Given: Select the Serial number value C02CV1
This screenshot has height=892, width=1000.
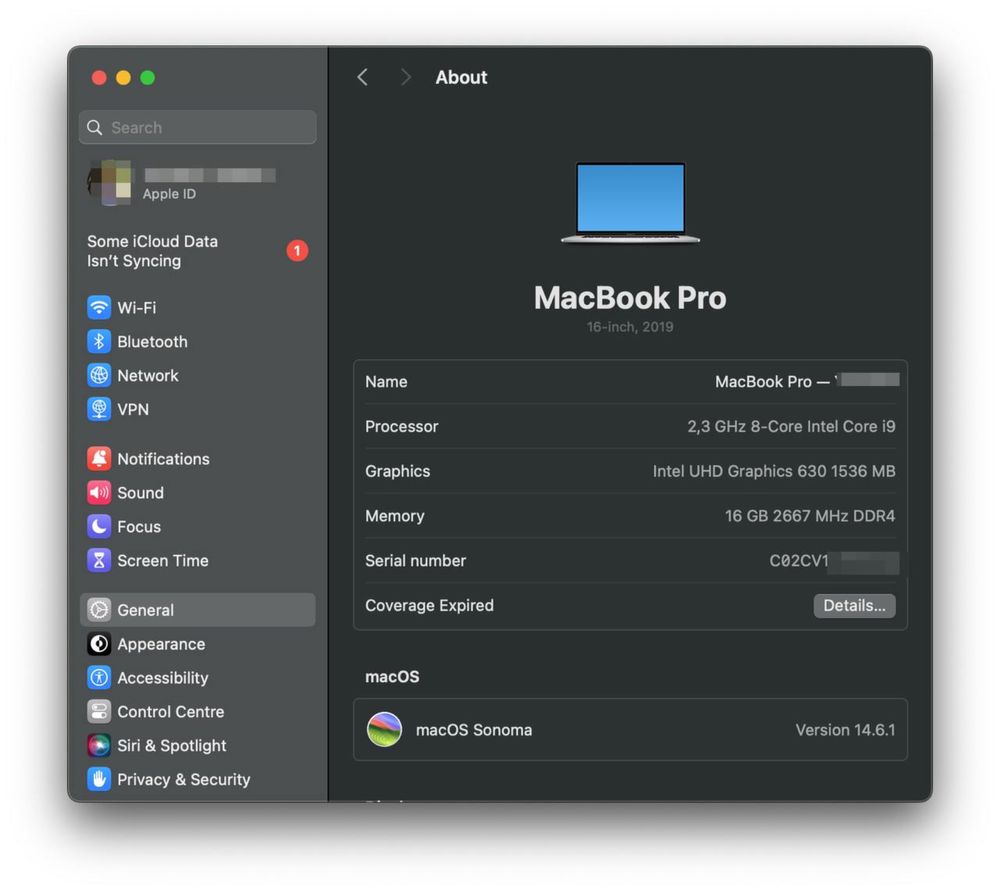Looking at the screenshot, I should click(798, 560).
